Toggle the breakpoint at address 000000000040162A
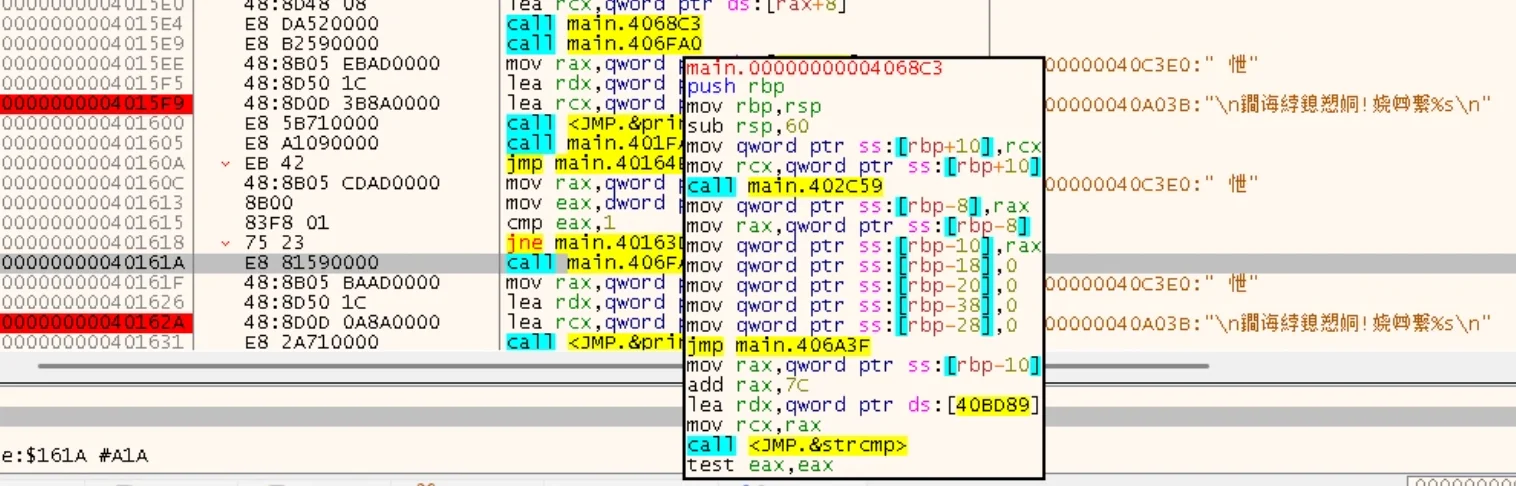1516x486 pixels. [96, 322]
